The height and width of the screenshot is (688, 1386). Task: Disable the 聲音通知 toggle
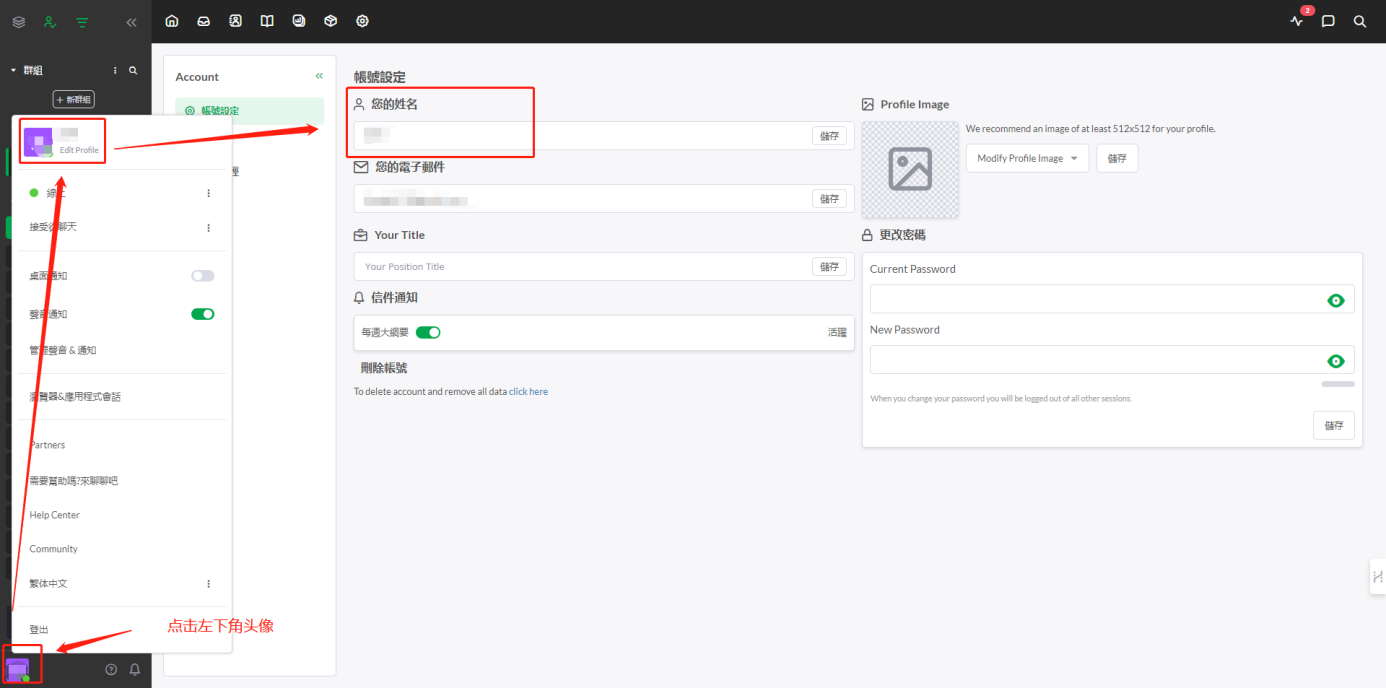tap(202, 314)
